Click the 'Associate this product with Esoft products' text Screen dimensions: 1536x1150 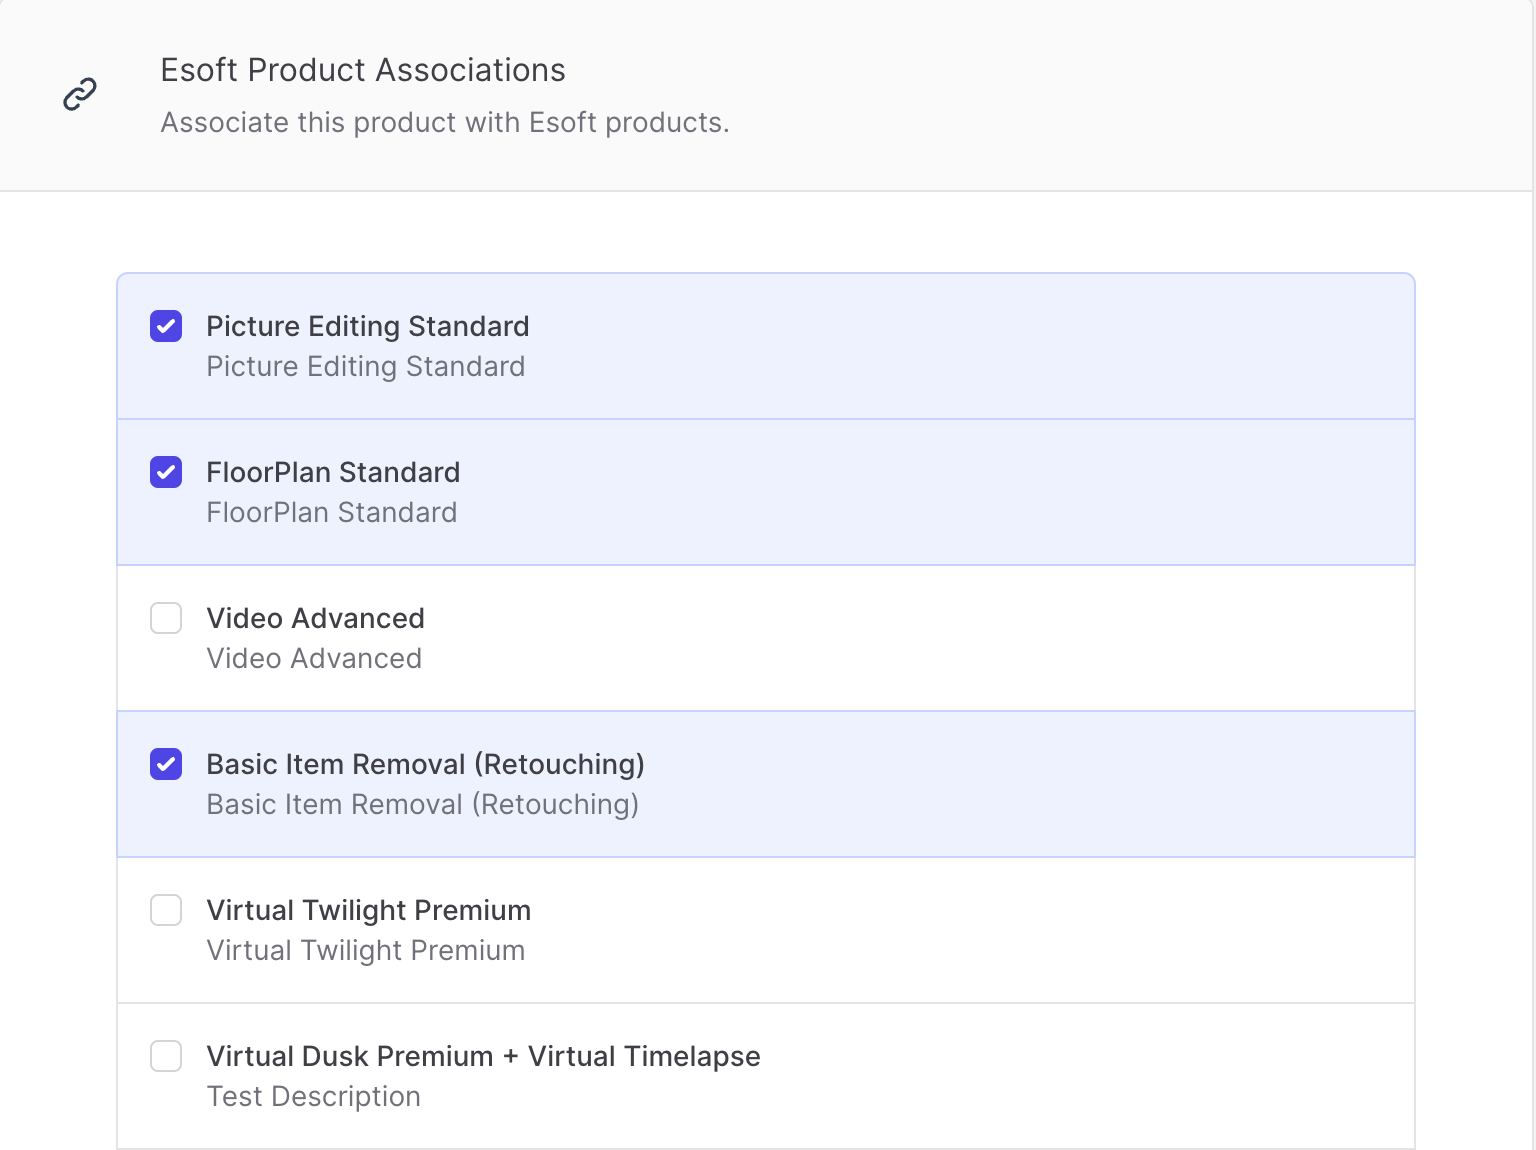tap(445, 122)
